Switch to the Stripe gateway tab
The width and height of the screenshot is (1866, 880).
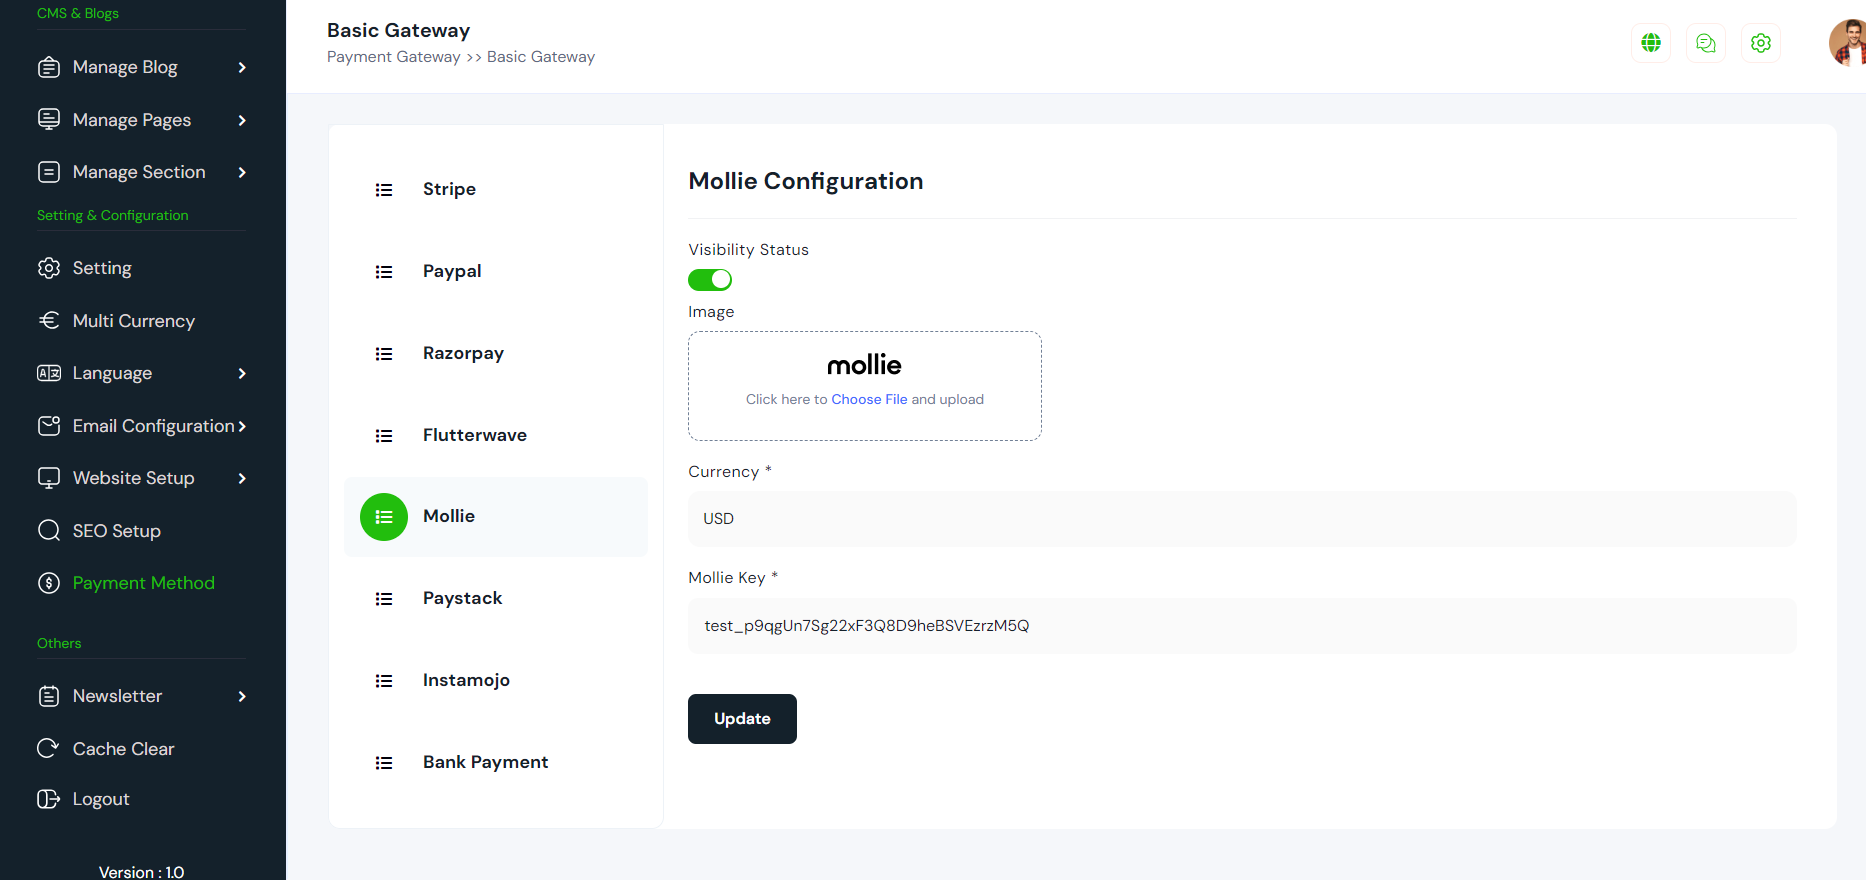click(449, 189)
